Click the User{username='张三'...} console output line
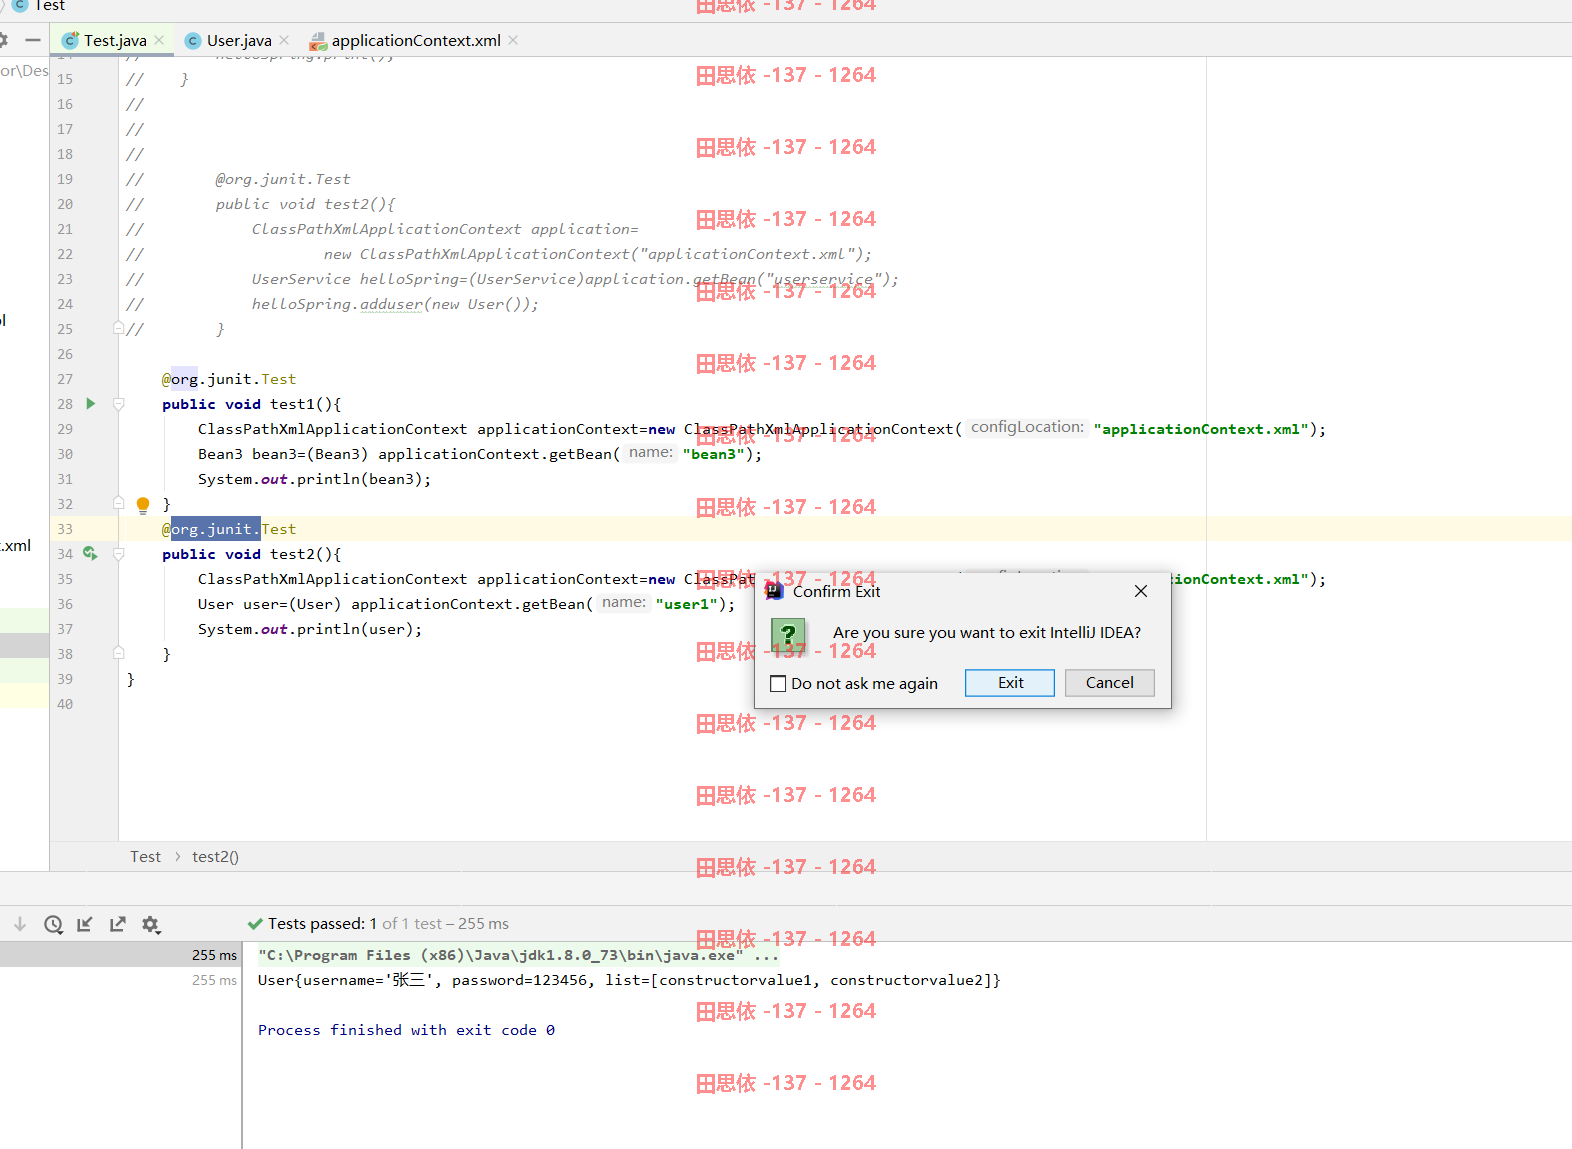Viewport: 1572px width, 1149px height. [x=629, y=980]
